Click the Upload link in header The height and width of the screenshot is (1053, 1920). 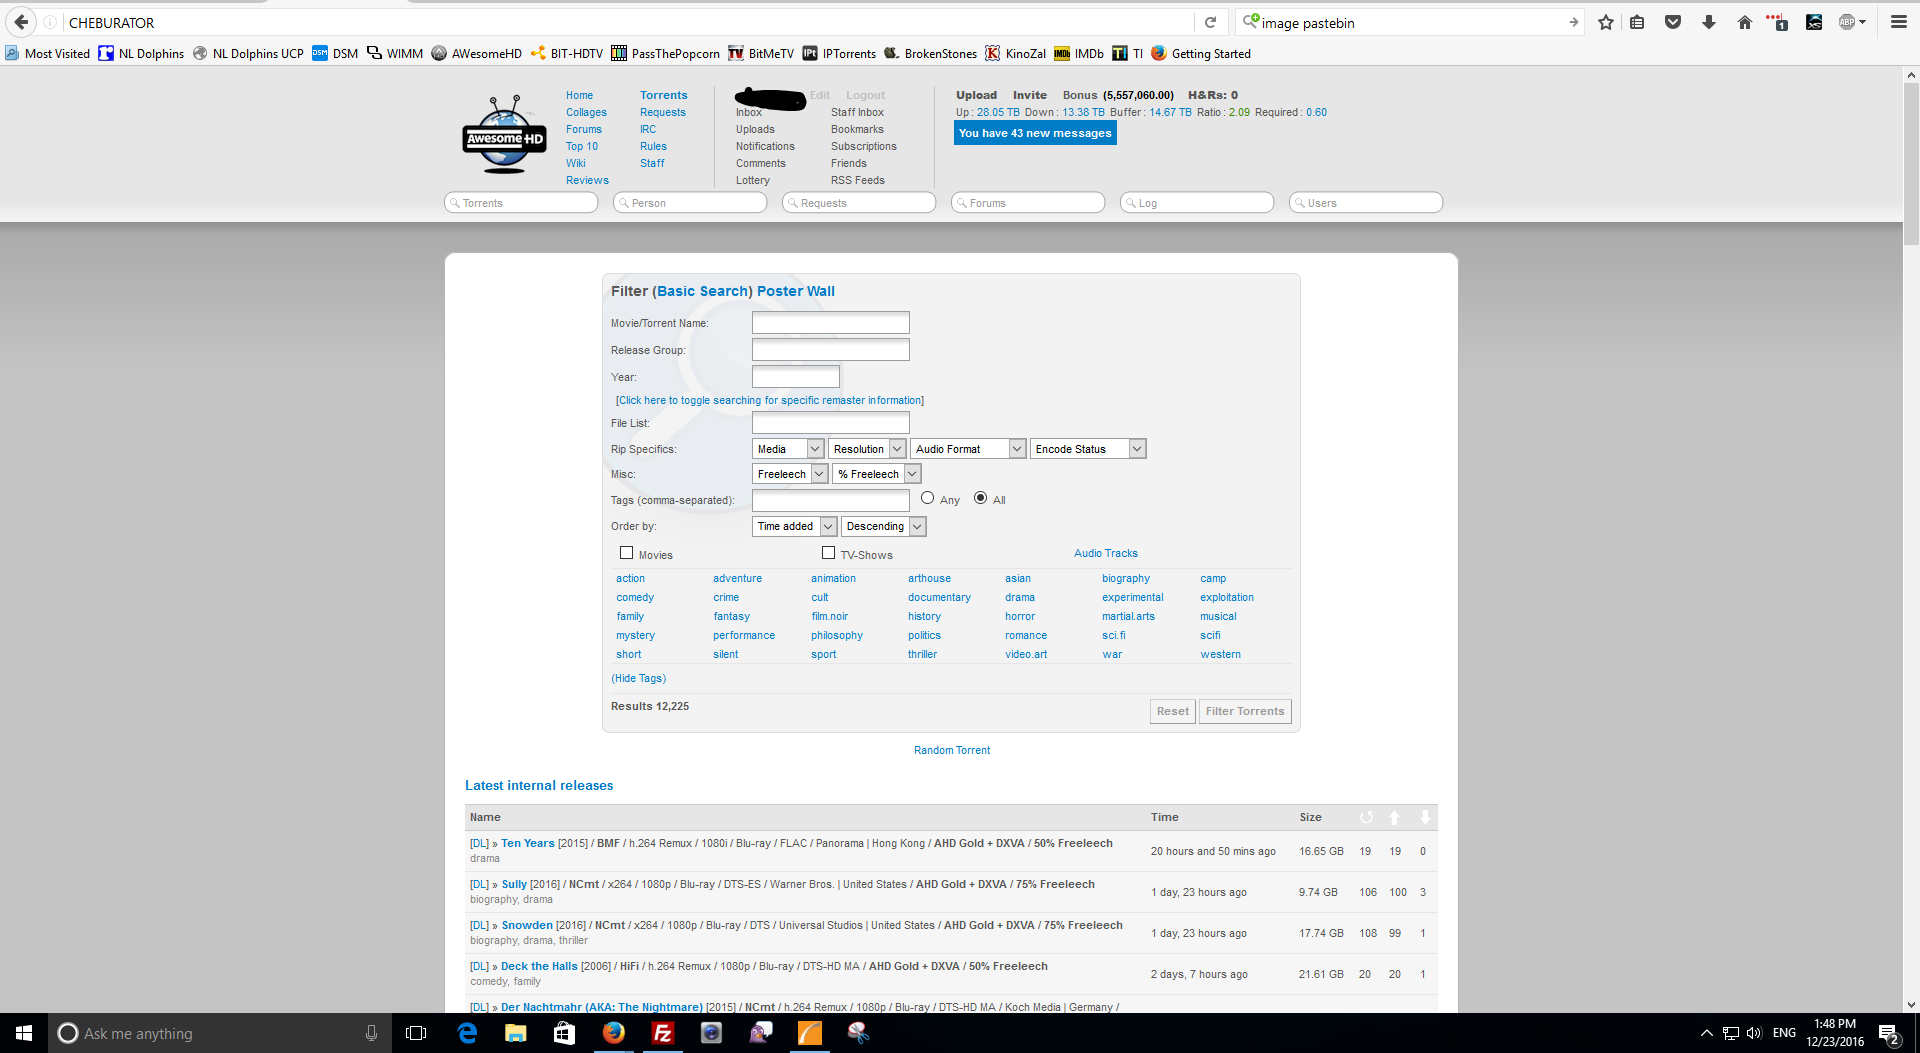pyautogui.click(x=976, y=95)
